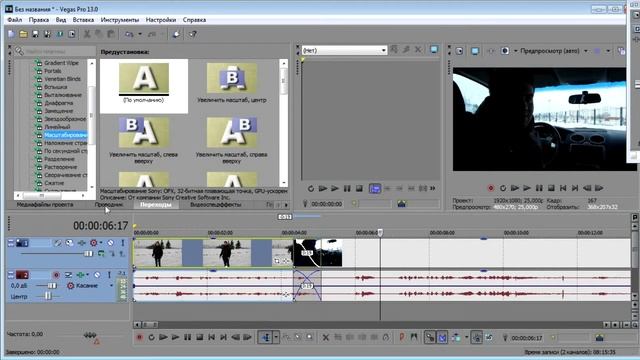Viewport: 640px width, 360px height.
Task: Open Предпросмотр (авто) quality dropdown
Action: tap(585, 51)
